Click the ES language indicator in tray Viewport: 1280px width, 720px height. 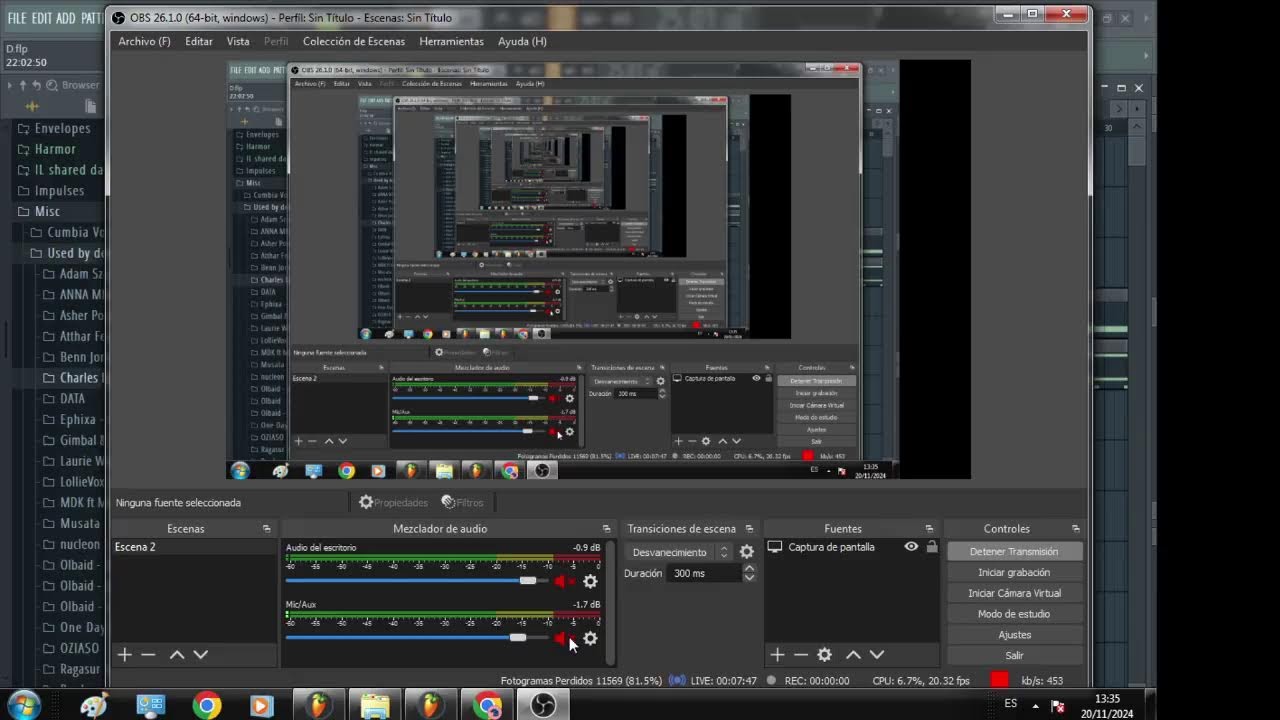[1011, 704]
